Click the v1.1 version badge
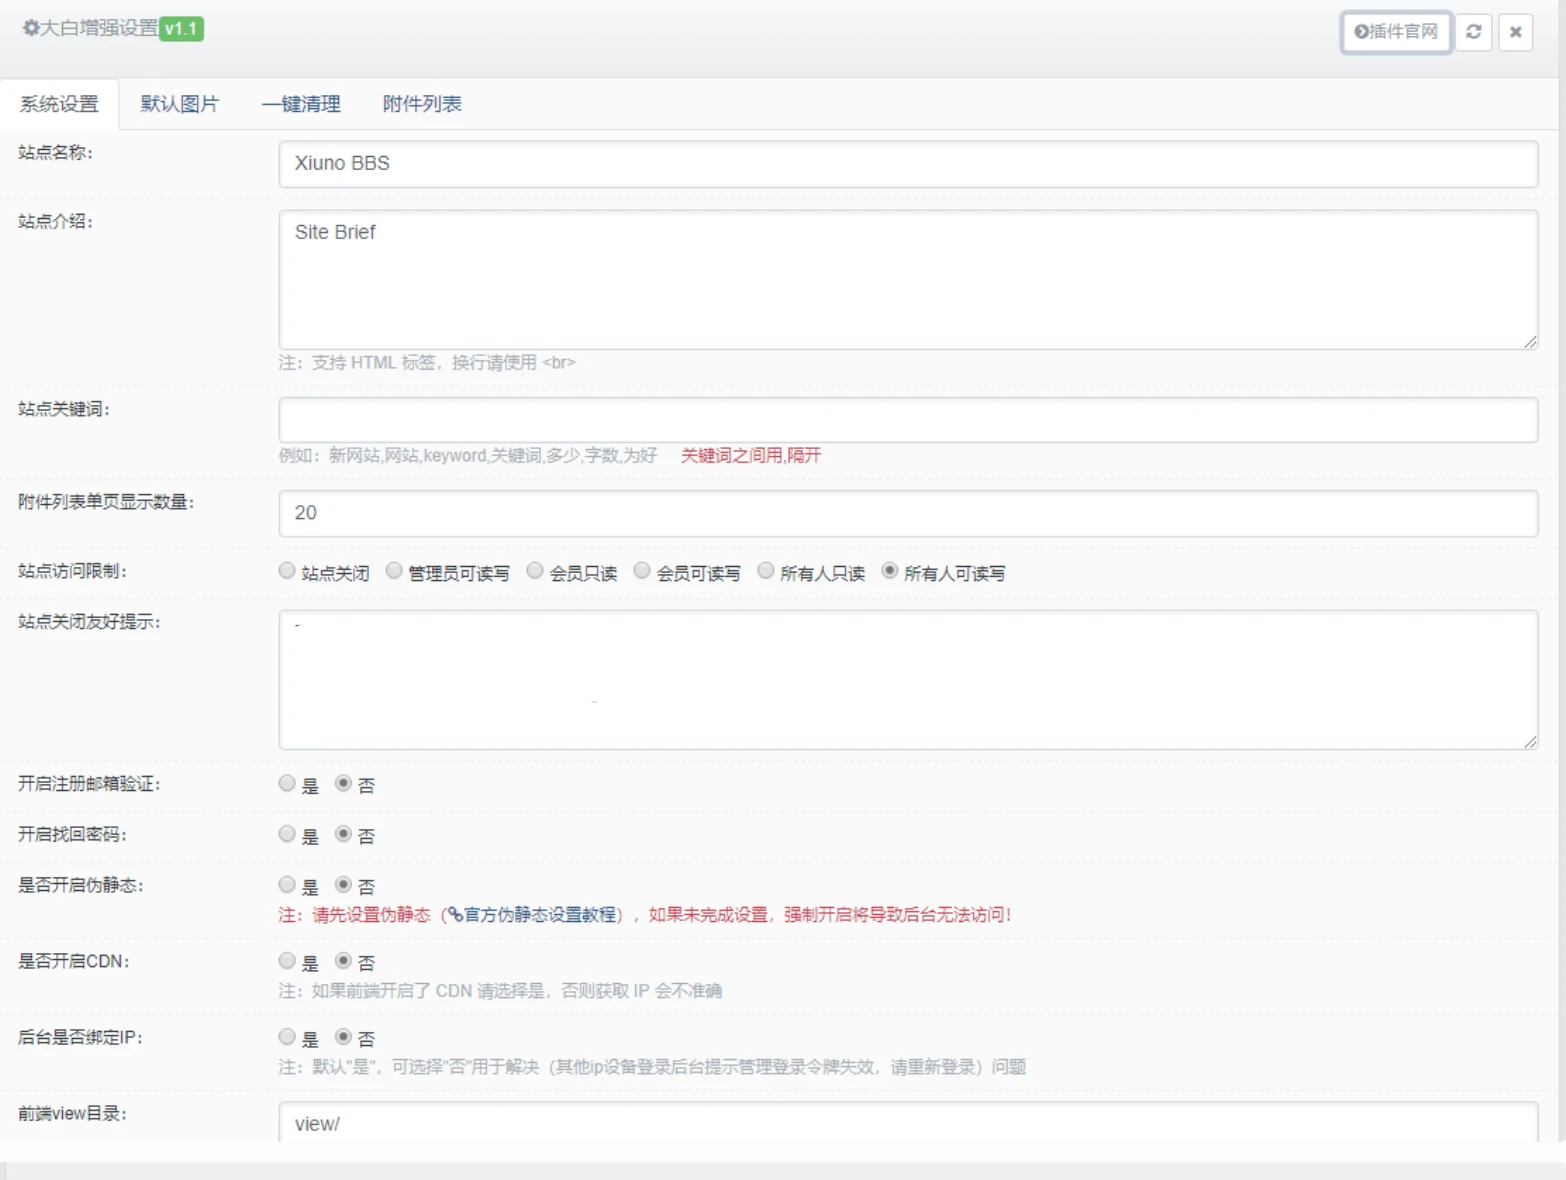1566x1180 pixels. 180,29
